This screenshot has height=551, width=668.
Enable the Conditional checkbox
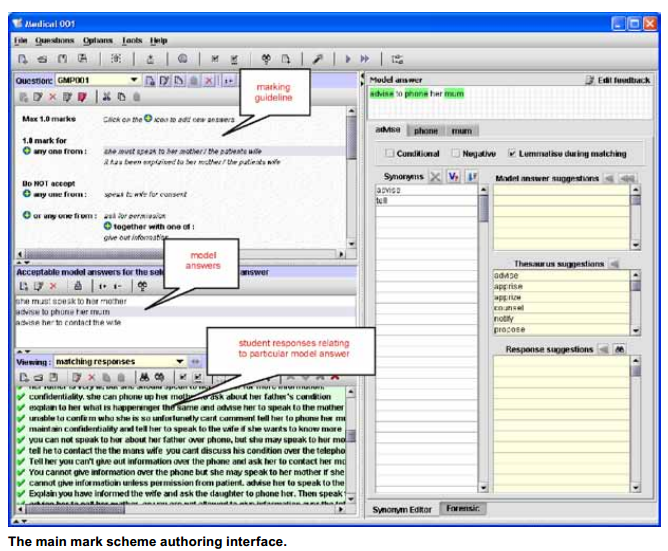click(390, 153)
